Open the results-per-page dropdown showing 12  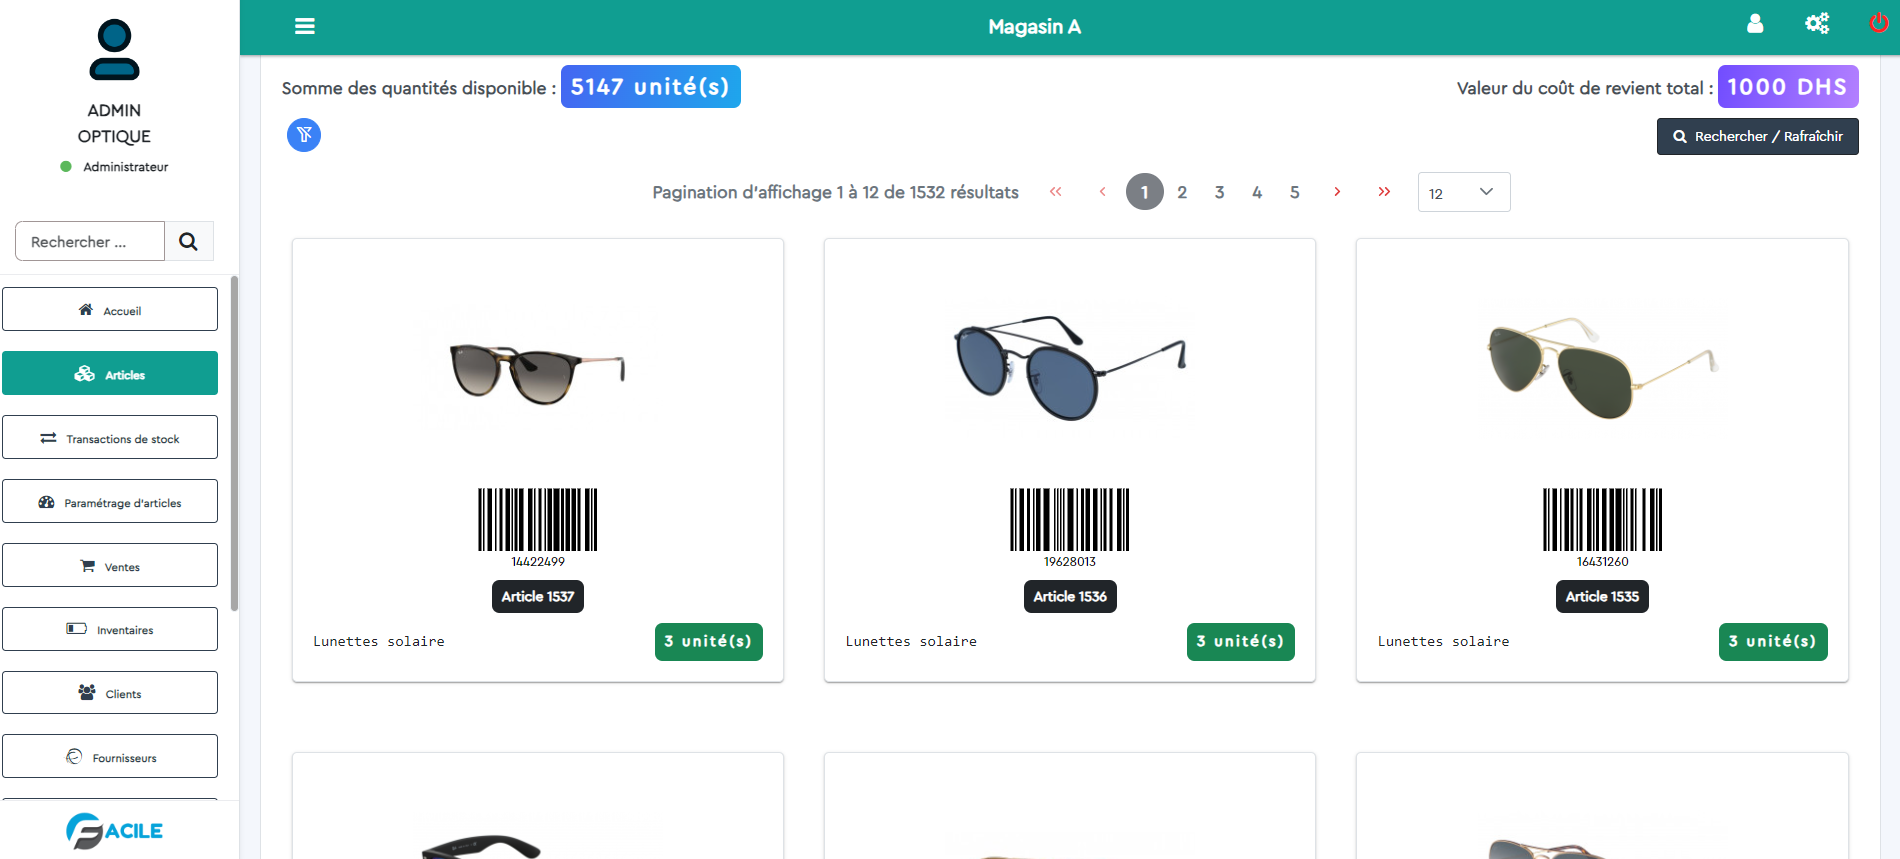1463,192
